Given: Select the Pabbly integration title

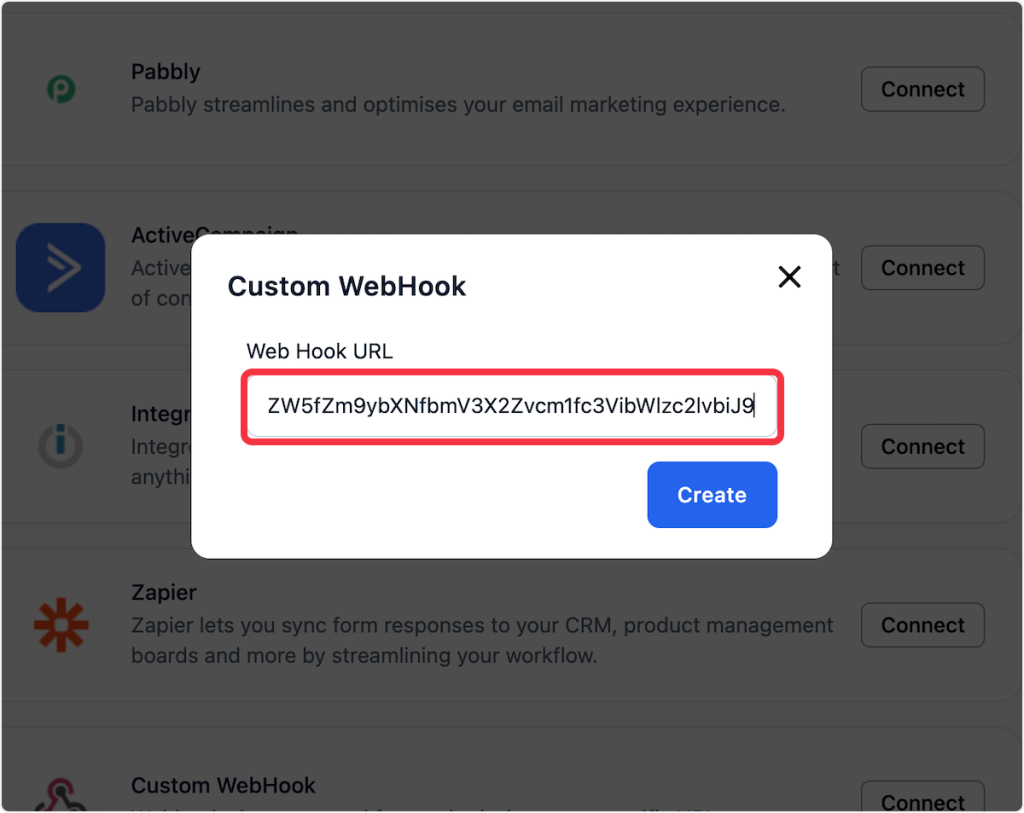Looking at the screenshot, I should 166,72.
